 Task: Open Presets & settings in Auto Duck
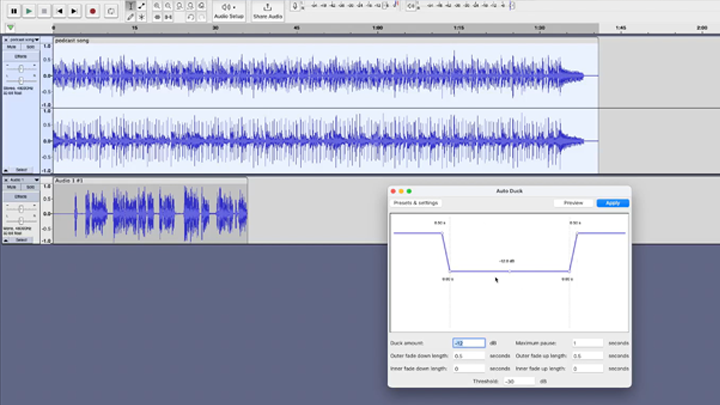[416, 203]
